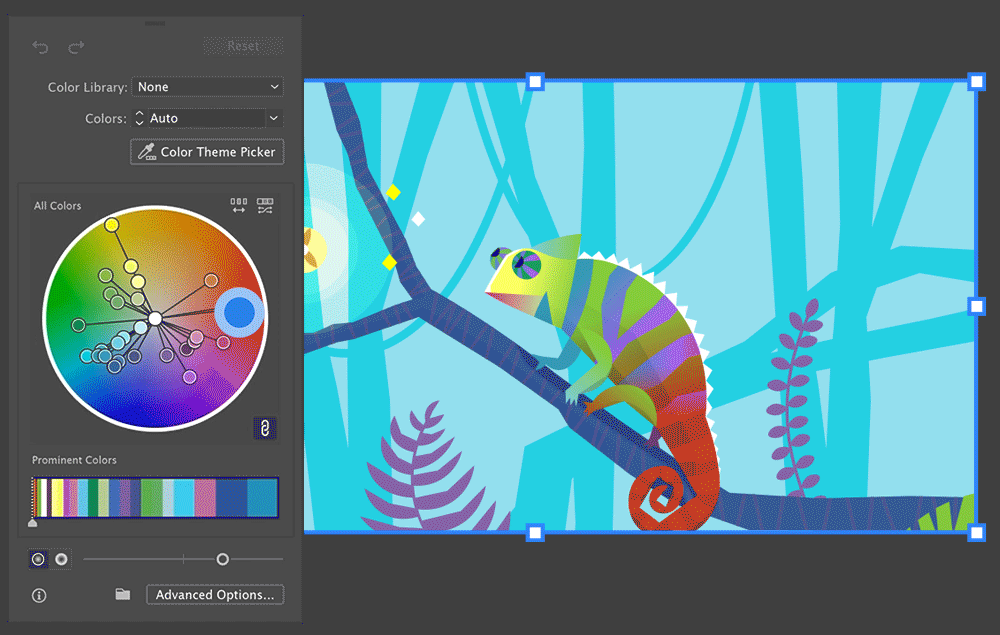Open the Color Library dropdown

pos(208,87)
